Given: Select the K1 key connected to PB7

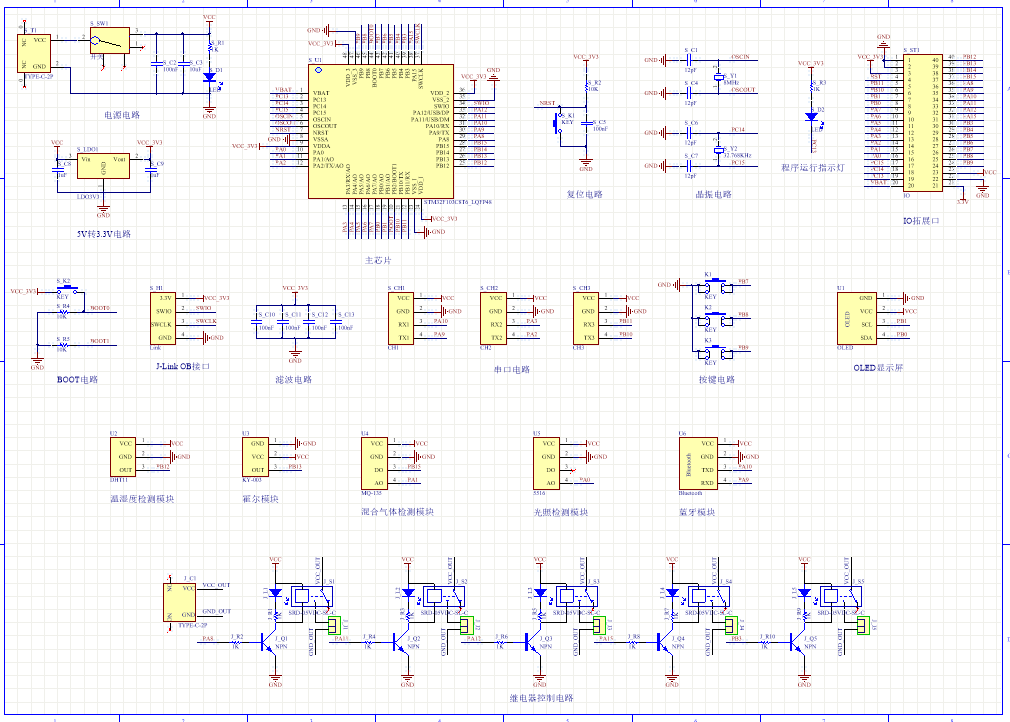Looking at the screenshot, I should point(715,285).
